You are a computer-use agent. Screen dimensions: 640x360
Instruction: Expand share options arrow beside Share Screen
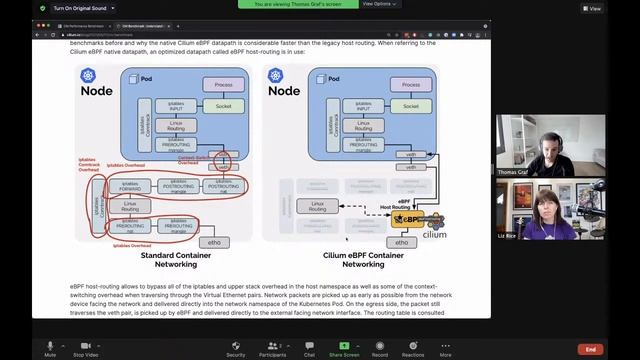(358, 346)
